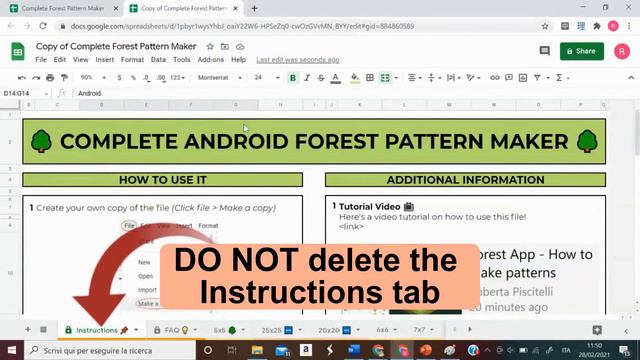Star the Copy of Complete Forest Pattern Maker document
640x360 pixels.
(x=210, y=47)
